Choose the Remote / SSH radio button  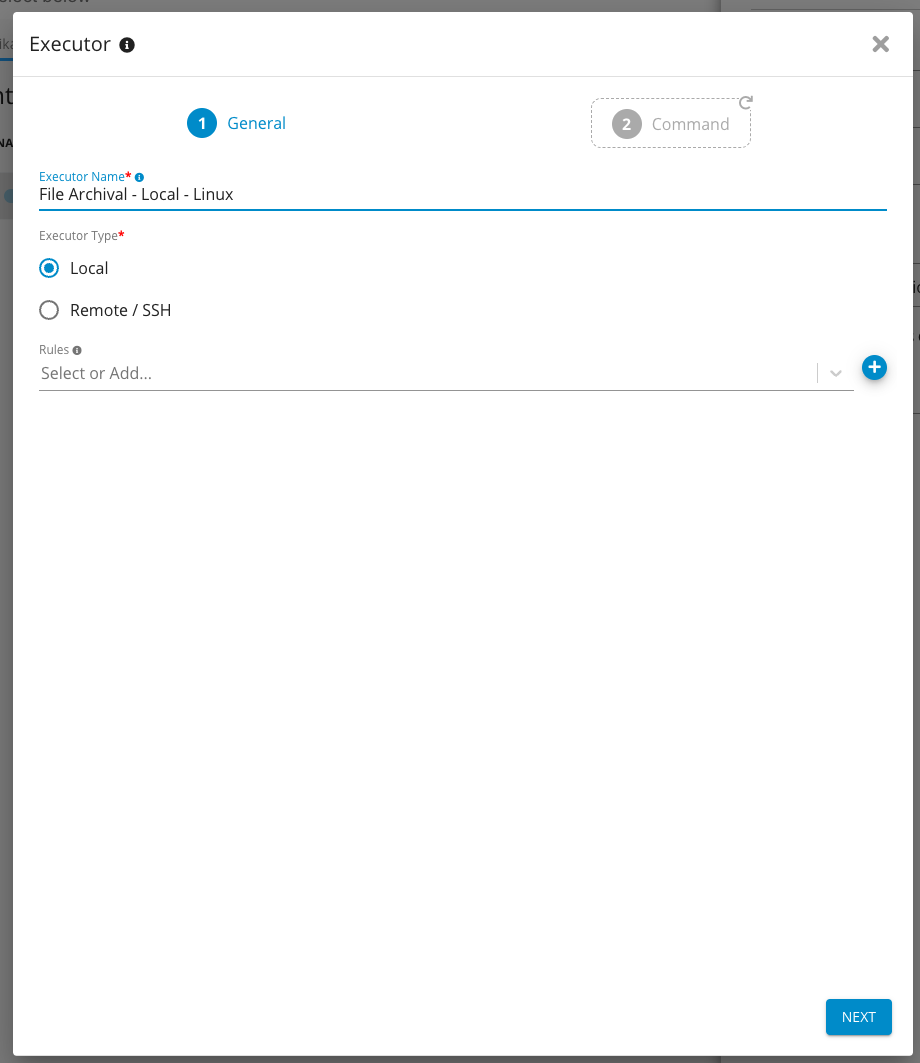click(x=49, y=310)
